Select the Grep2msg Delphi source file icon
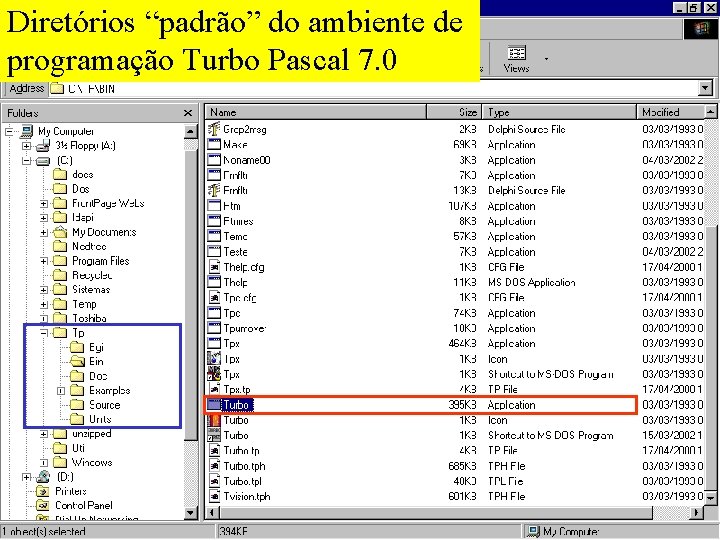 [214, 129]
